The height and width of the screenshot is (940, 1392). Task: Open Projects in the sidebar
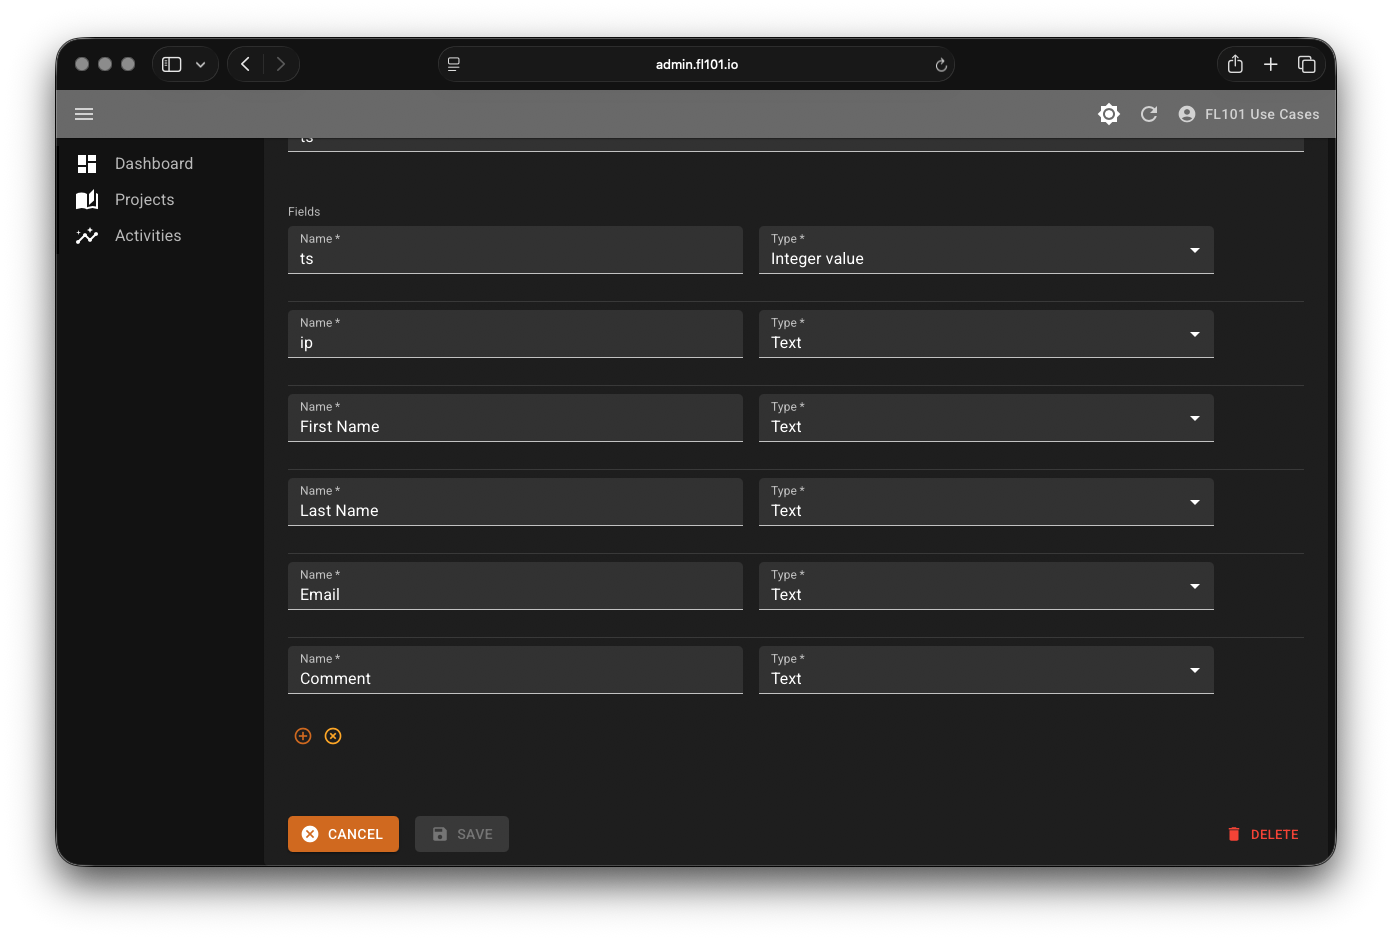(x=144, y=200)
